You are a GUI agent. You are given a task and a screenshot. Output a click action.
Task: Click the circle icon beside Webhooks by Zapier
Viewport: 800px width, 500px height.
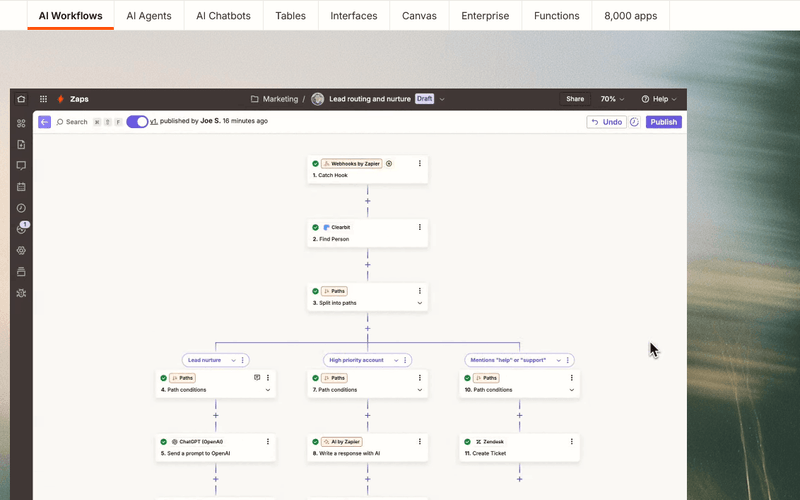pyautogui.click(x=389, y=164)
